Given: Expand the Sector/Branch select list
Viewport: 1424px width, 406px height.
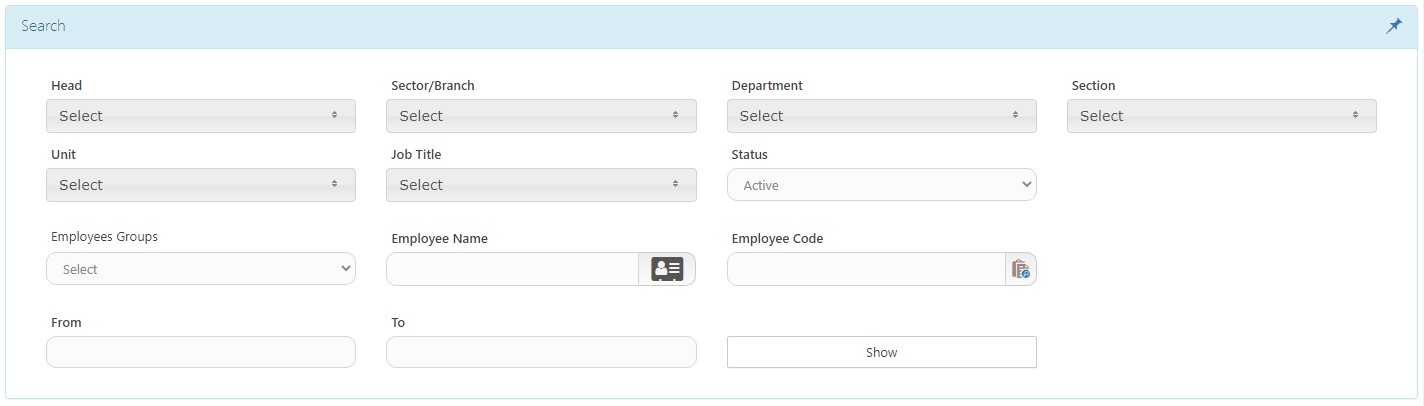Looking at the screenshot, I should click(x=541, y=116).
